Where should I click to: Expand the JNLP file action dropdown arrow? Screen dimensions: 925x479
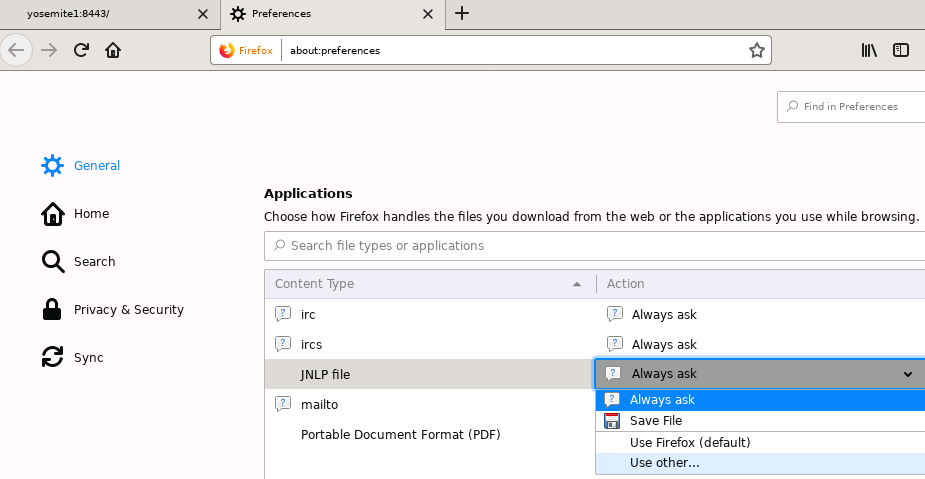point(907,374)
